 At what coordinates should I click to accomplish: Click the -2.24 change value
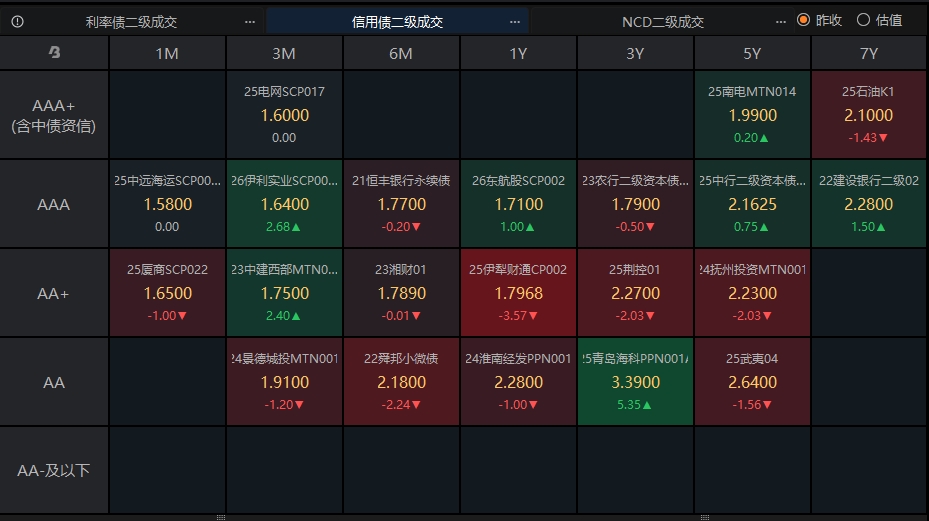point(401,405)
